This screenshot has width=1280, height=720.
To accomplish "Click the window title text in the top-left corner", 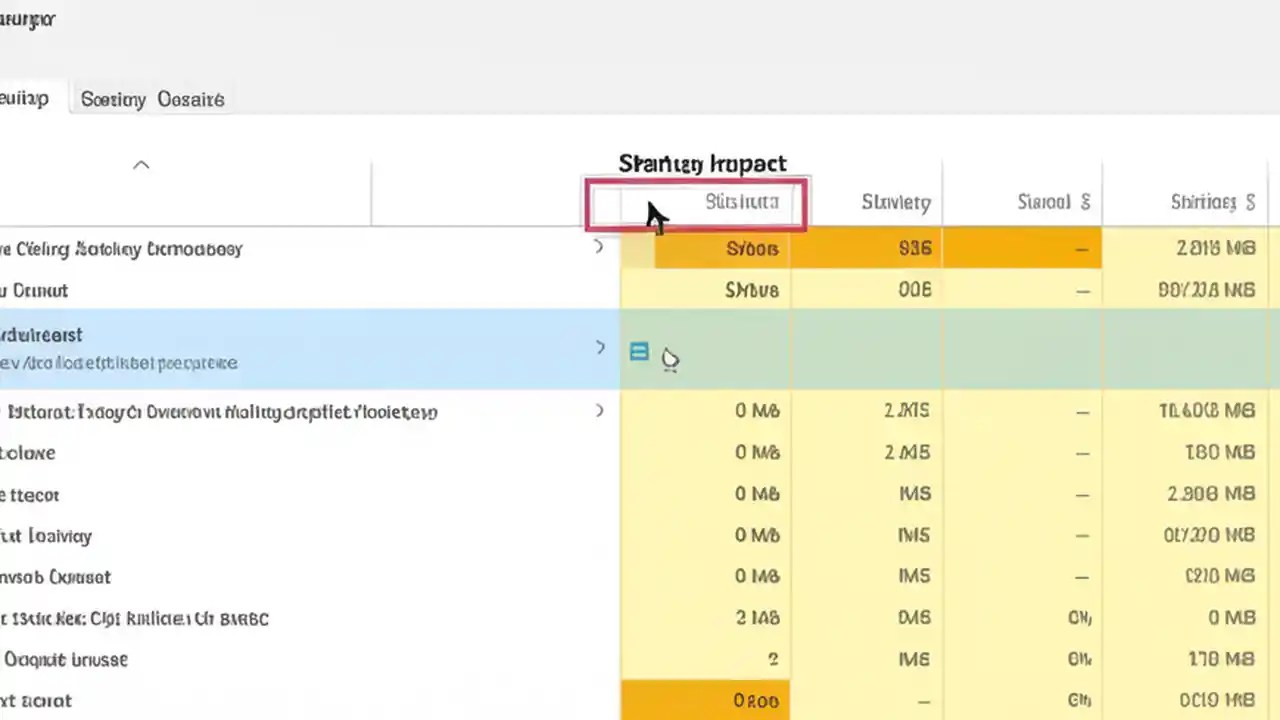I will point(28,18).
